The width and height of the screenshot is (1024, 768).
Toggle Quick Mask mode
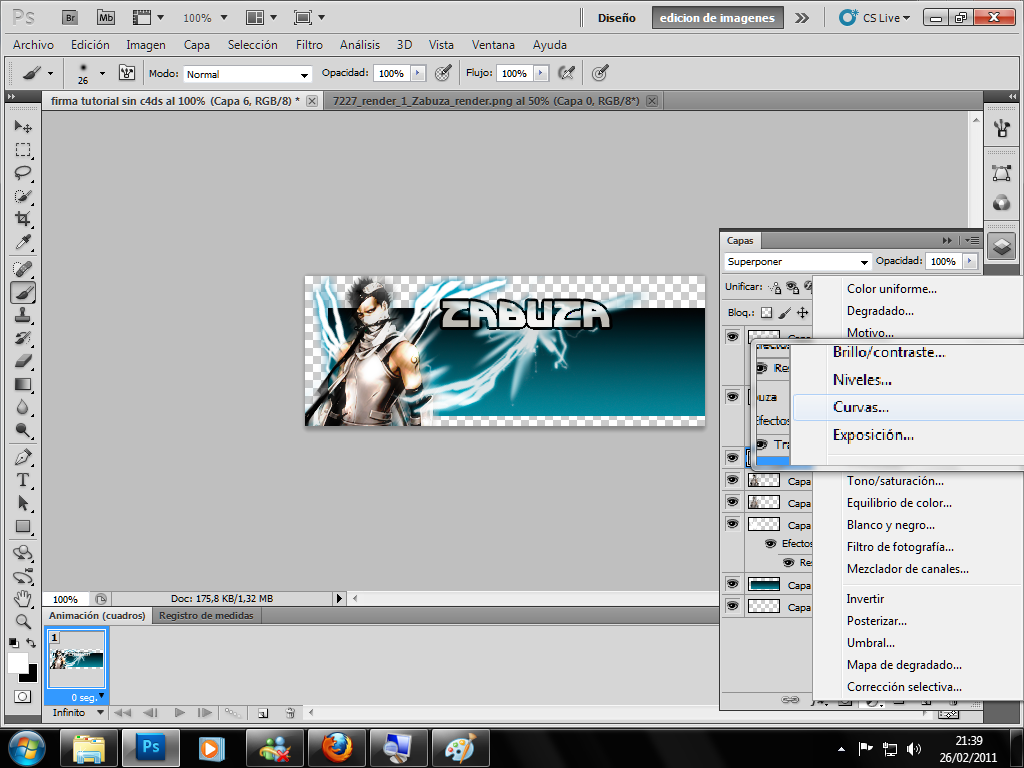click(x=22, y=696)
